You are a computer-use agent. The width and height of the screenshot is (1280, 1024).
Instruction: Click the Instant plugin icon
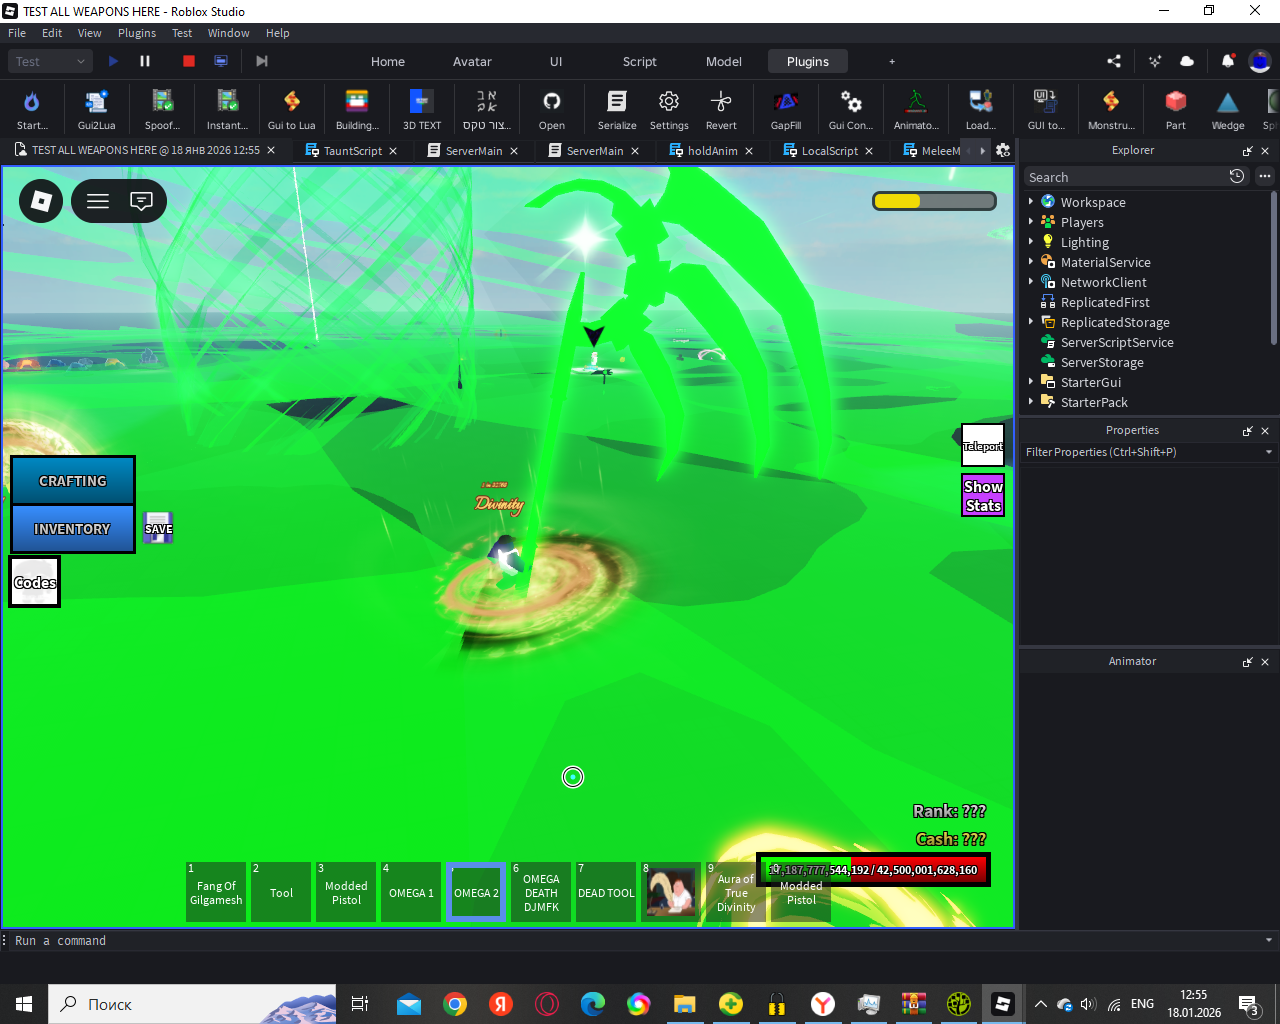[227, 110]
